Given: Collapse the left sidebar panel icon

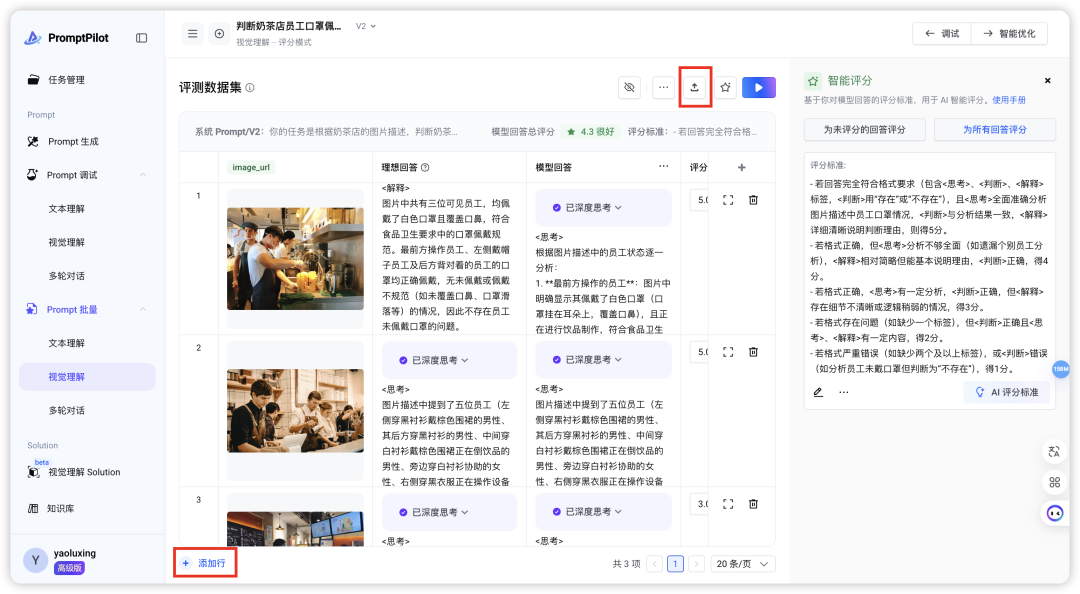Looking at the screenshot, I should click(x=141, y=38).
